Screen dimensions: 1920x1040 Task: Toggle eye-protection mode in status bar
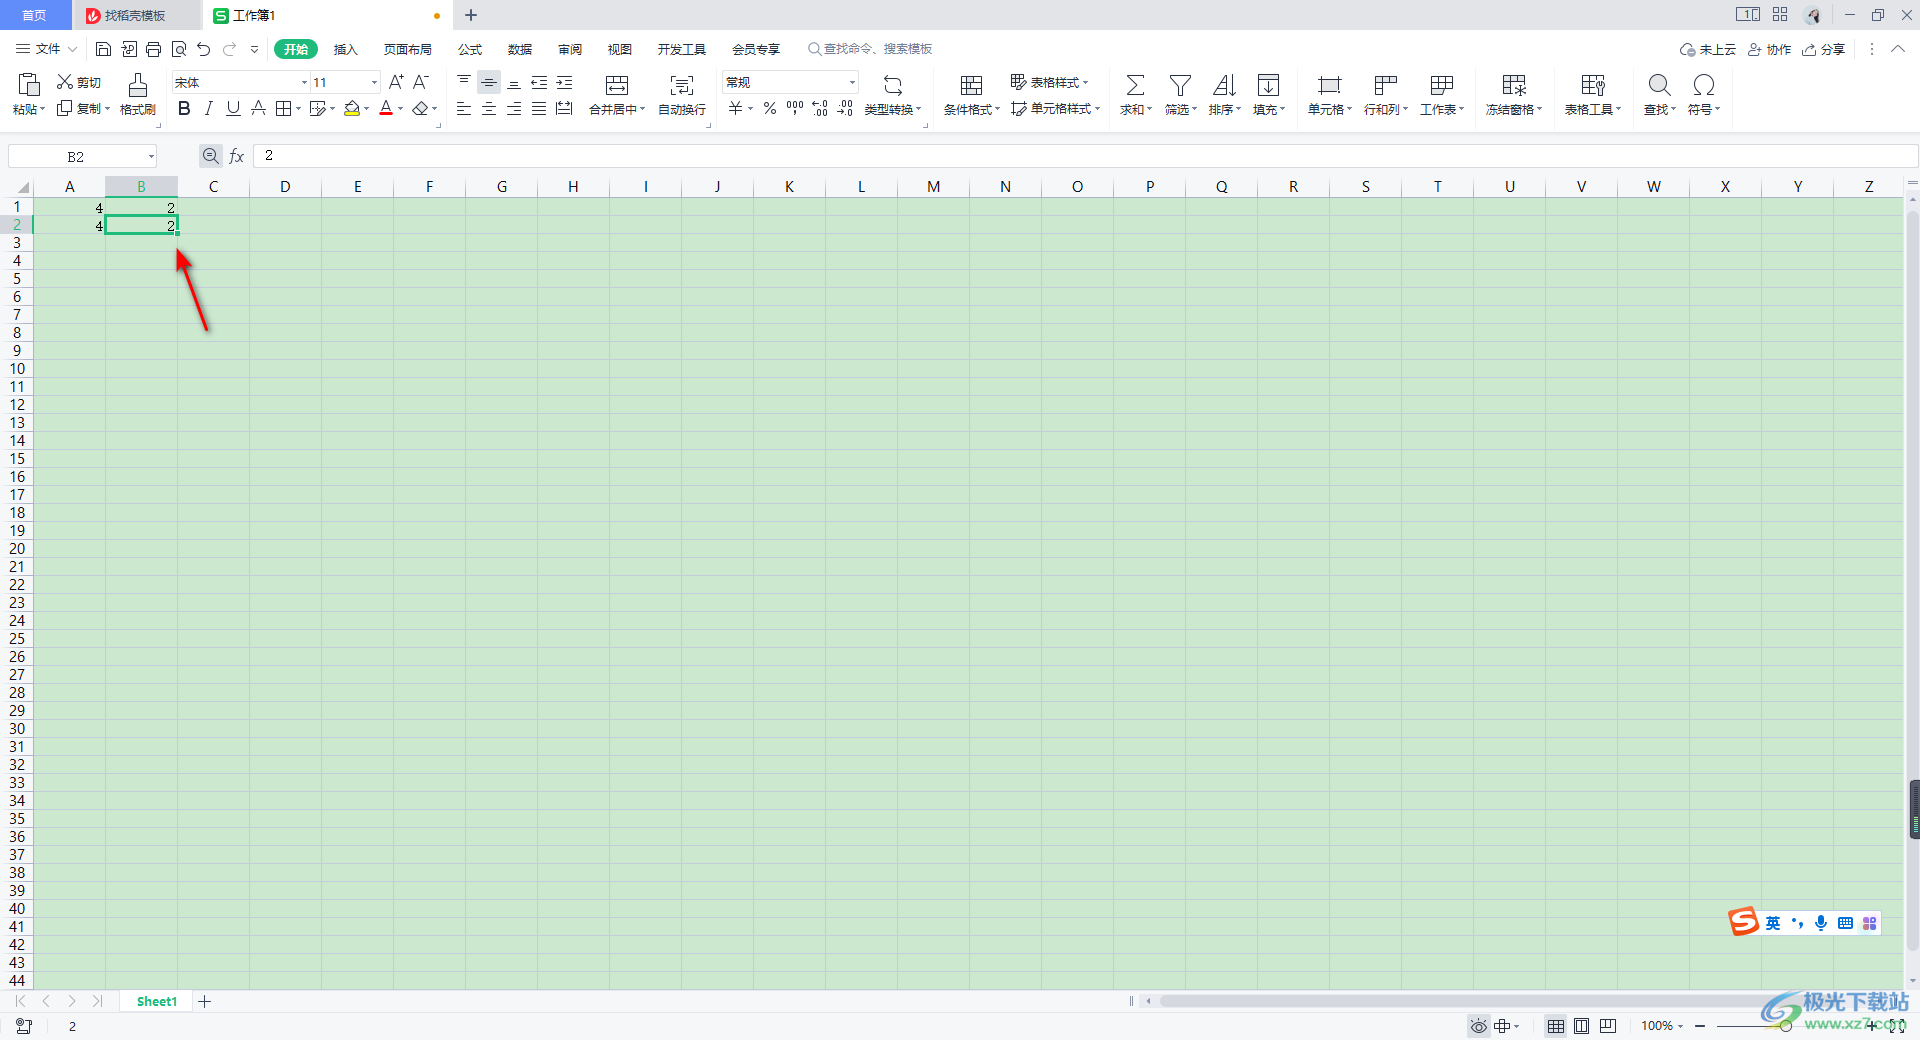(x=1478, y=1026)
